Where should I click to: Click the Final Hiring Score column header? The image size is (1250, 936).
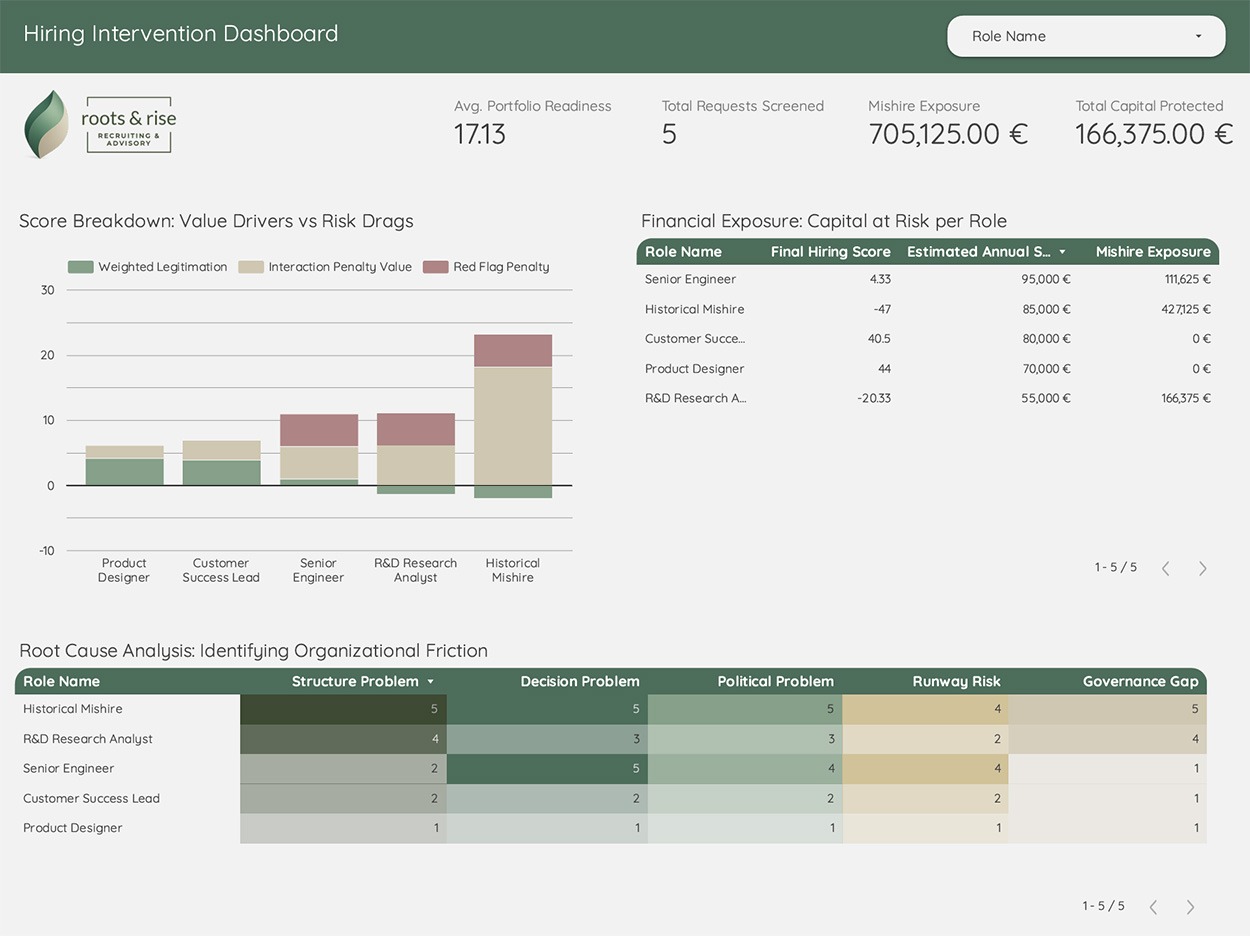830,252
